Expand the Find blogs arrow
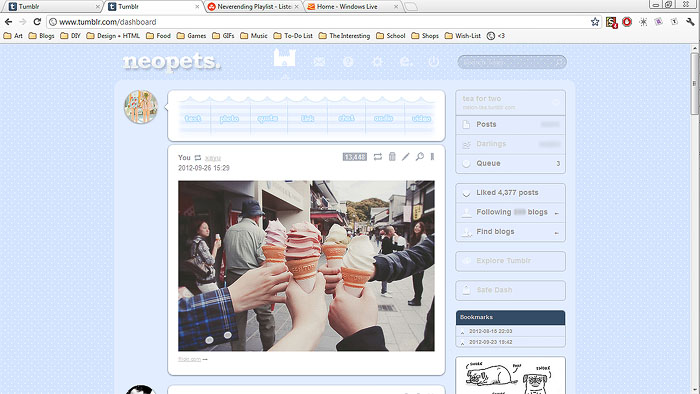Screen dimensions: 700x394 coord(556,232)
